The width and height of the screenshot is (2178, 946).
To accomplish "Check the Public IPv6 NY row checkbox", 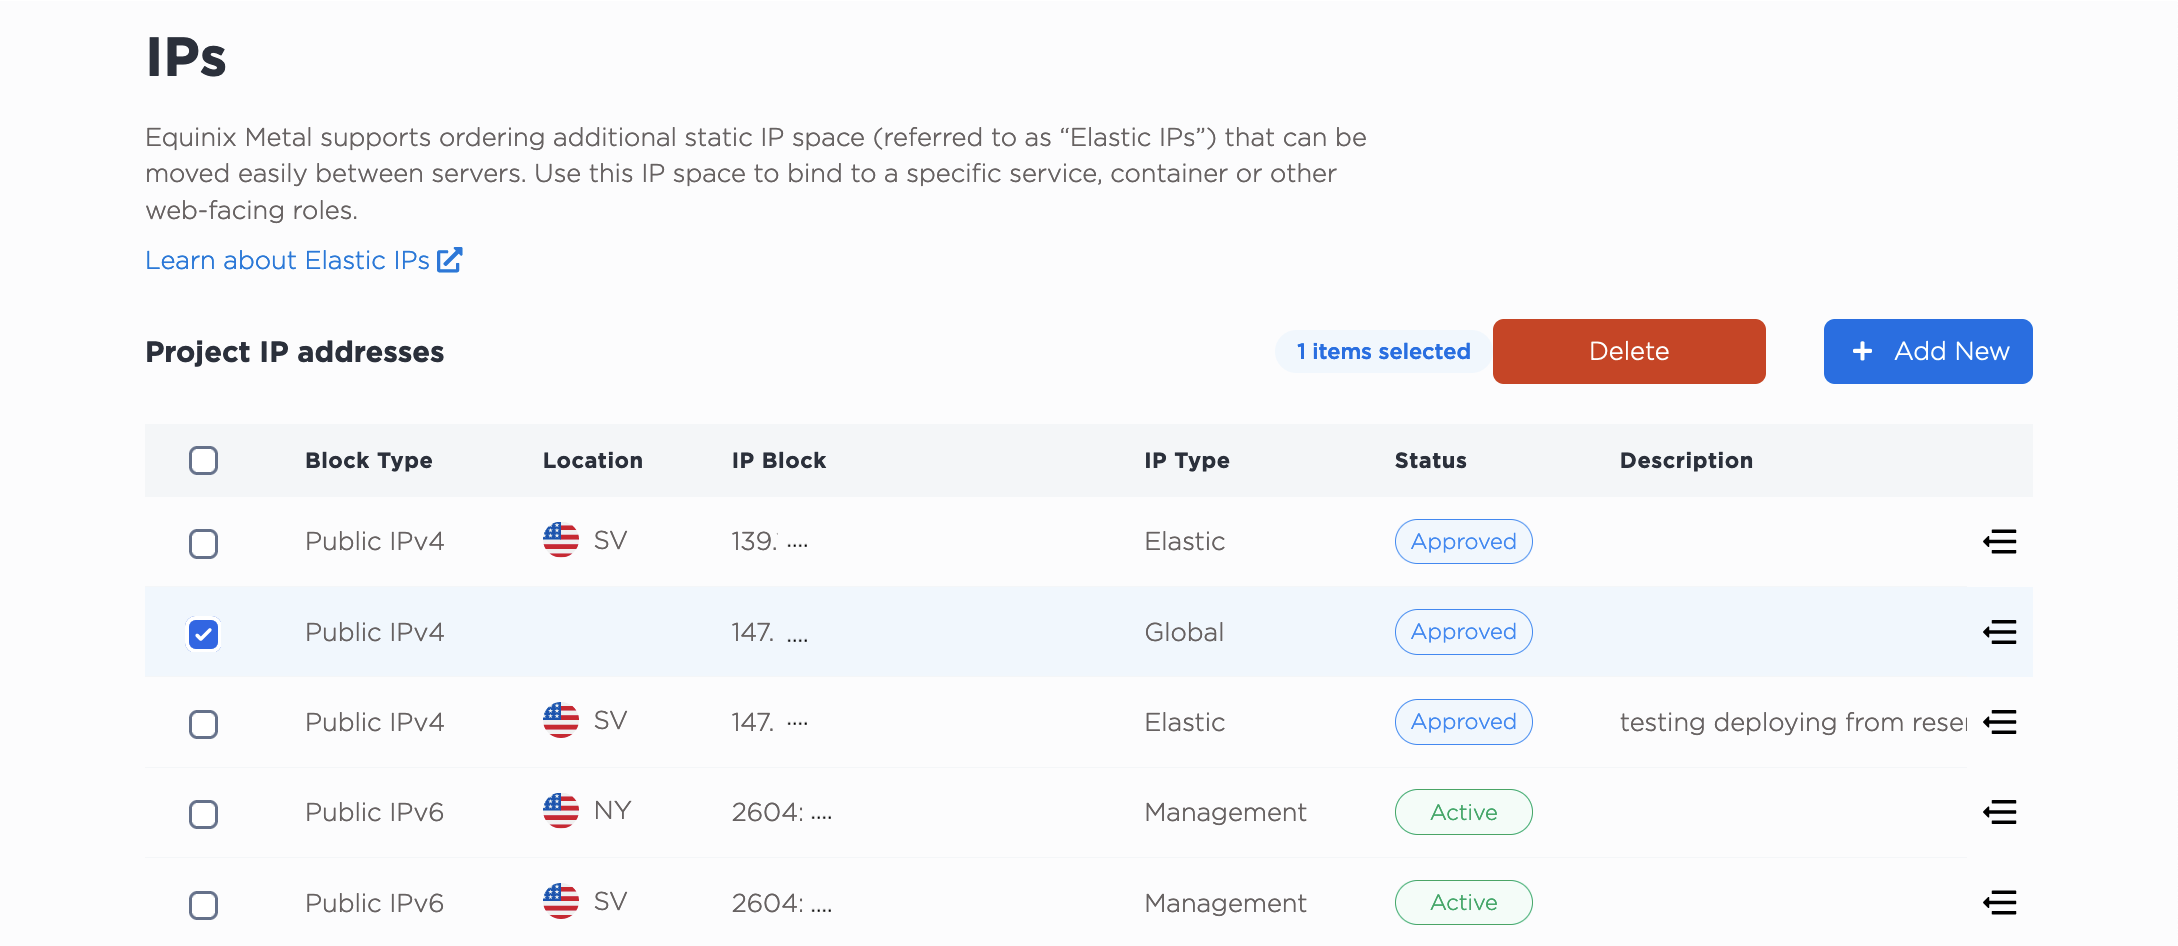I will tap(203, 814).
